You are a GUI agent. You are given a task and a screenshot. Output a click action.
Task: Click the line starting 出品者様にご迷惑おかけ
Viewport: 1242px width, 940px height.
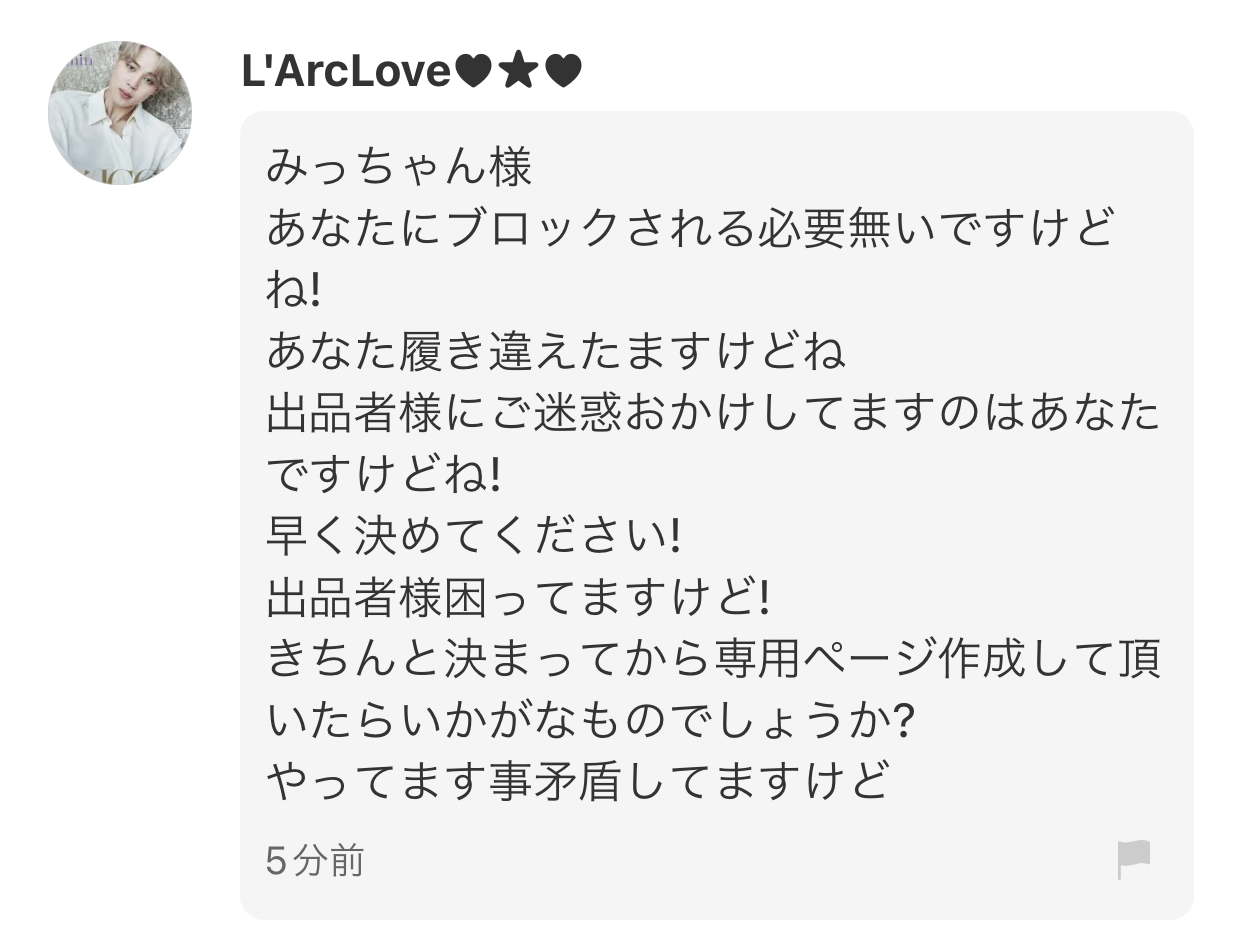(713, 414)
